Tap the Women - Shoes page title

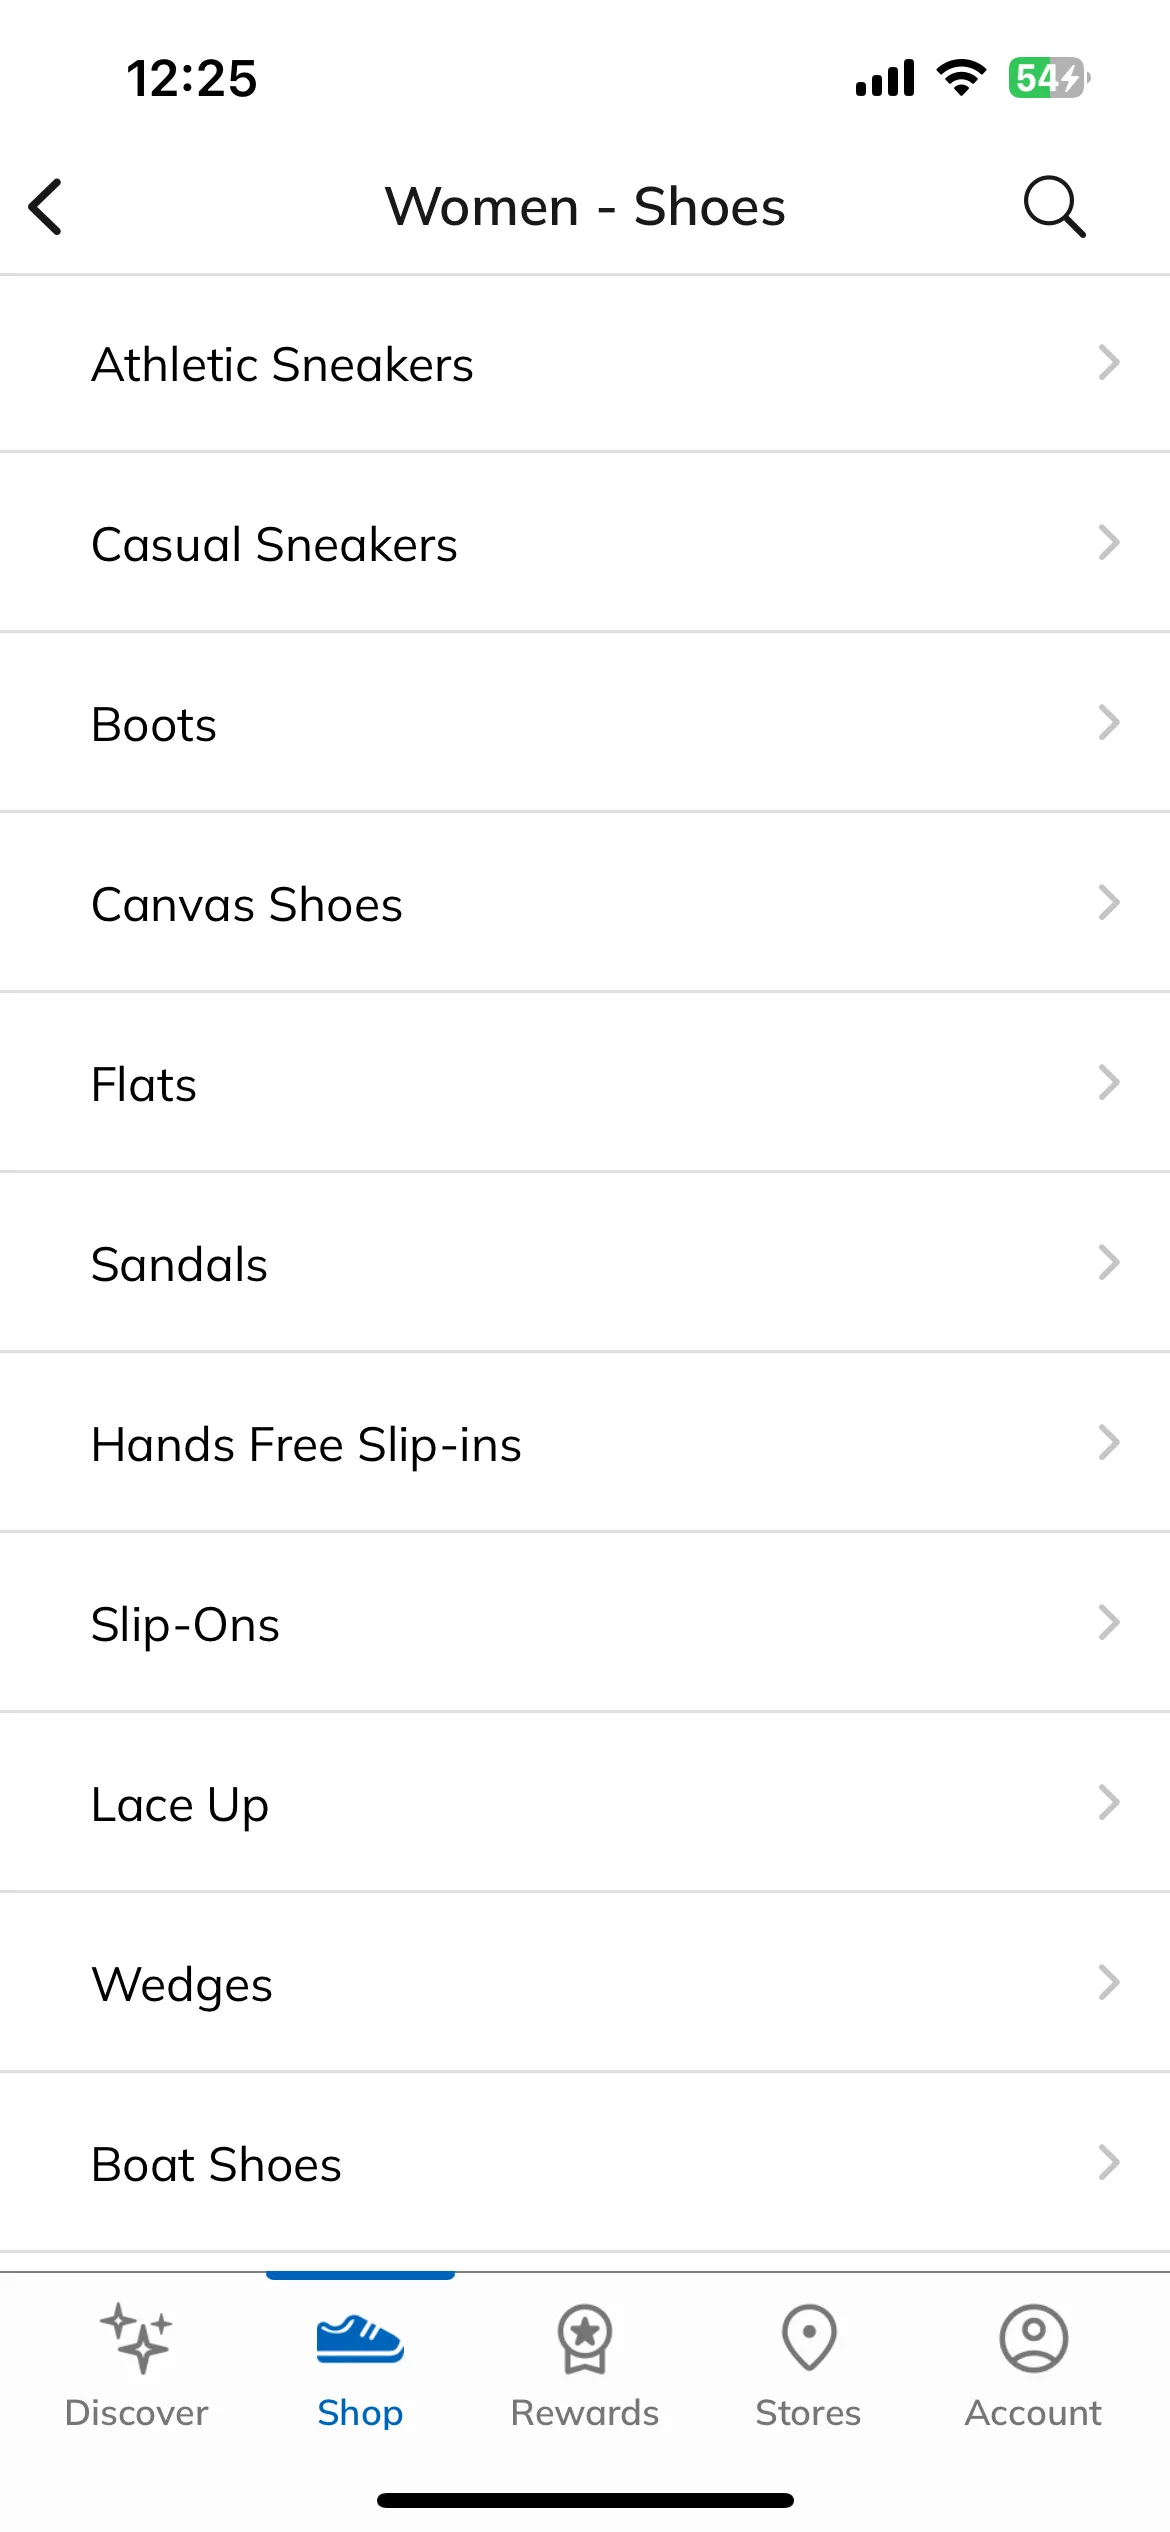click(x=585, y=207)
